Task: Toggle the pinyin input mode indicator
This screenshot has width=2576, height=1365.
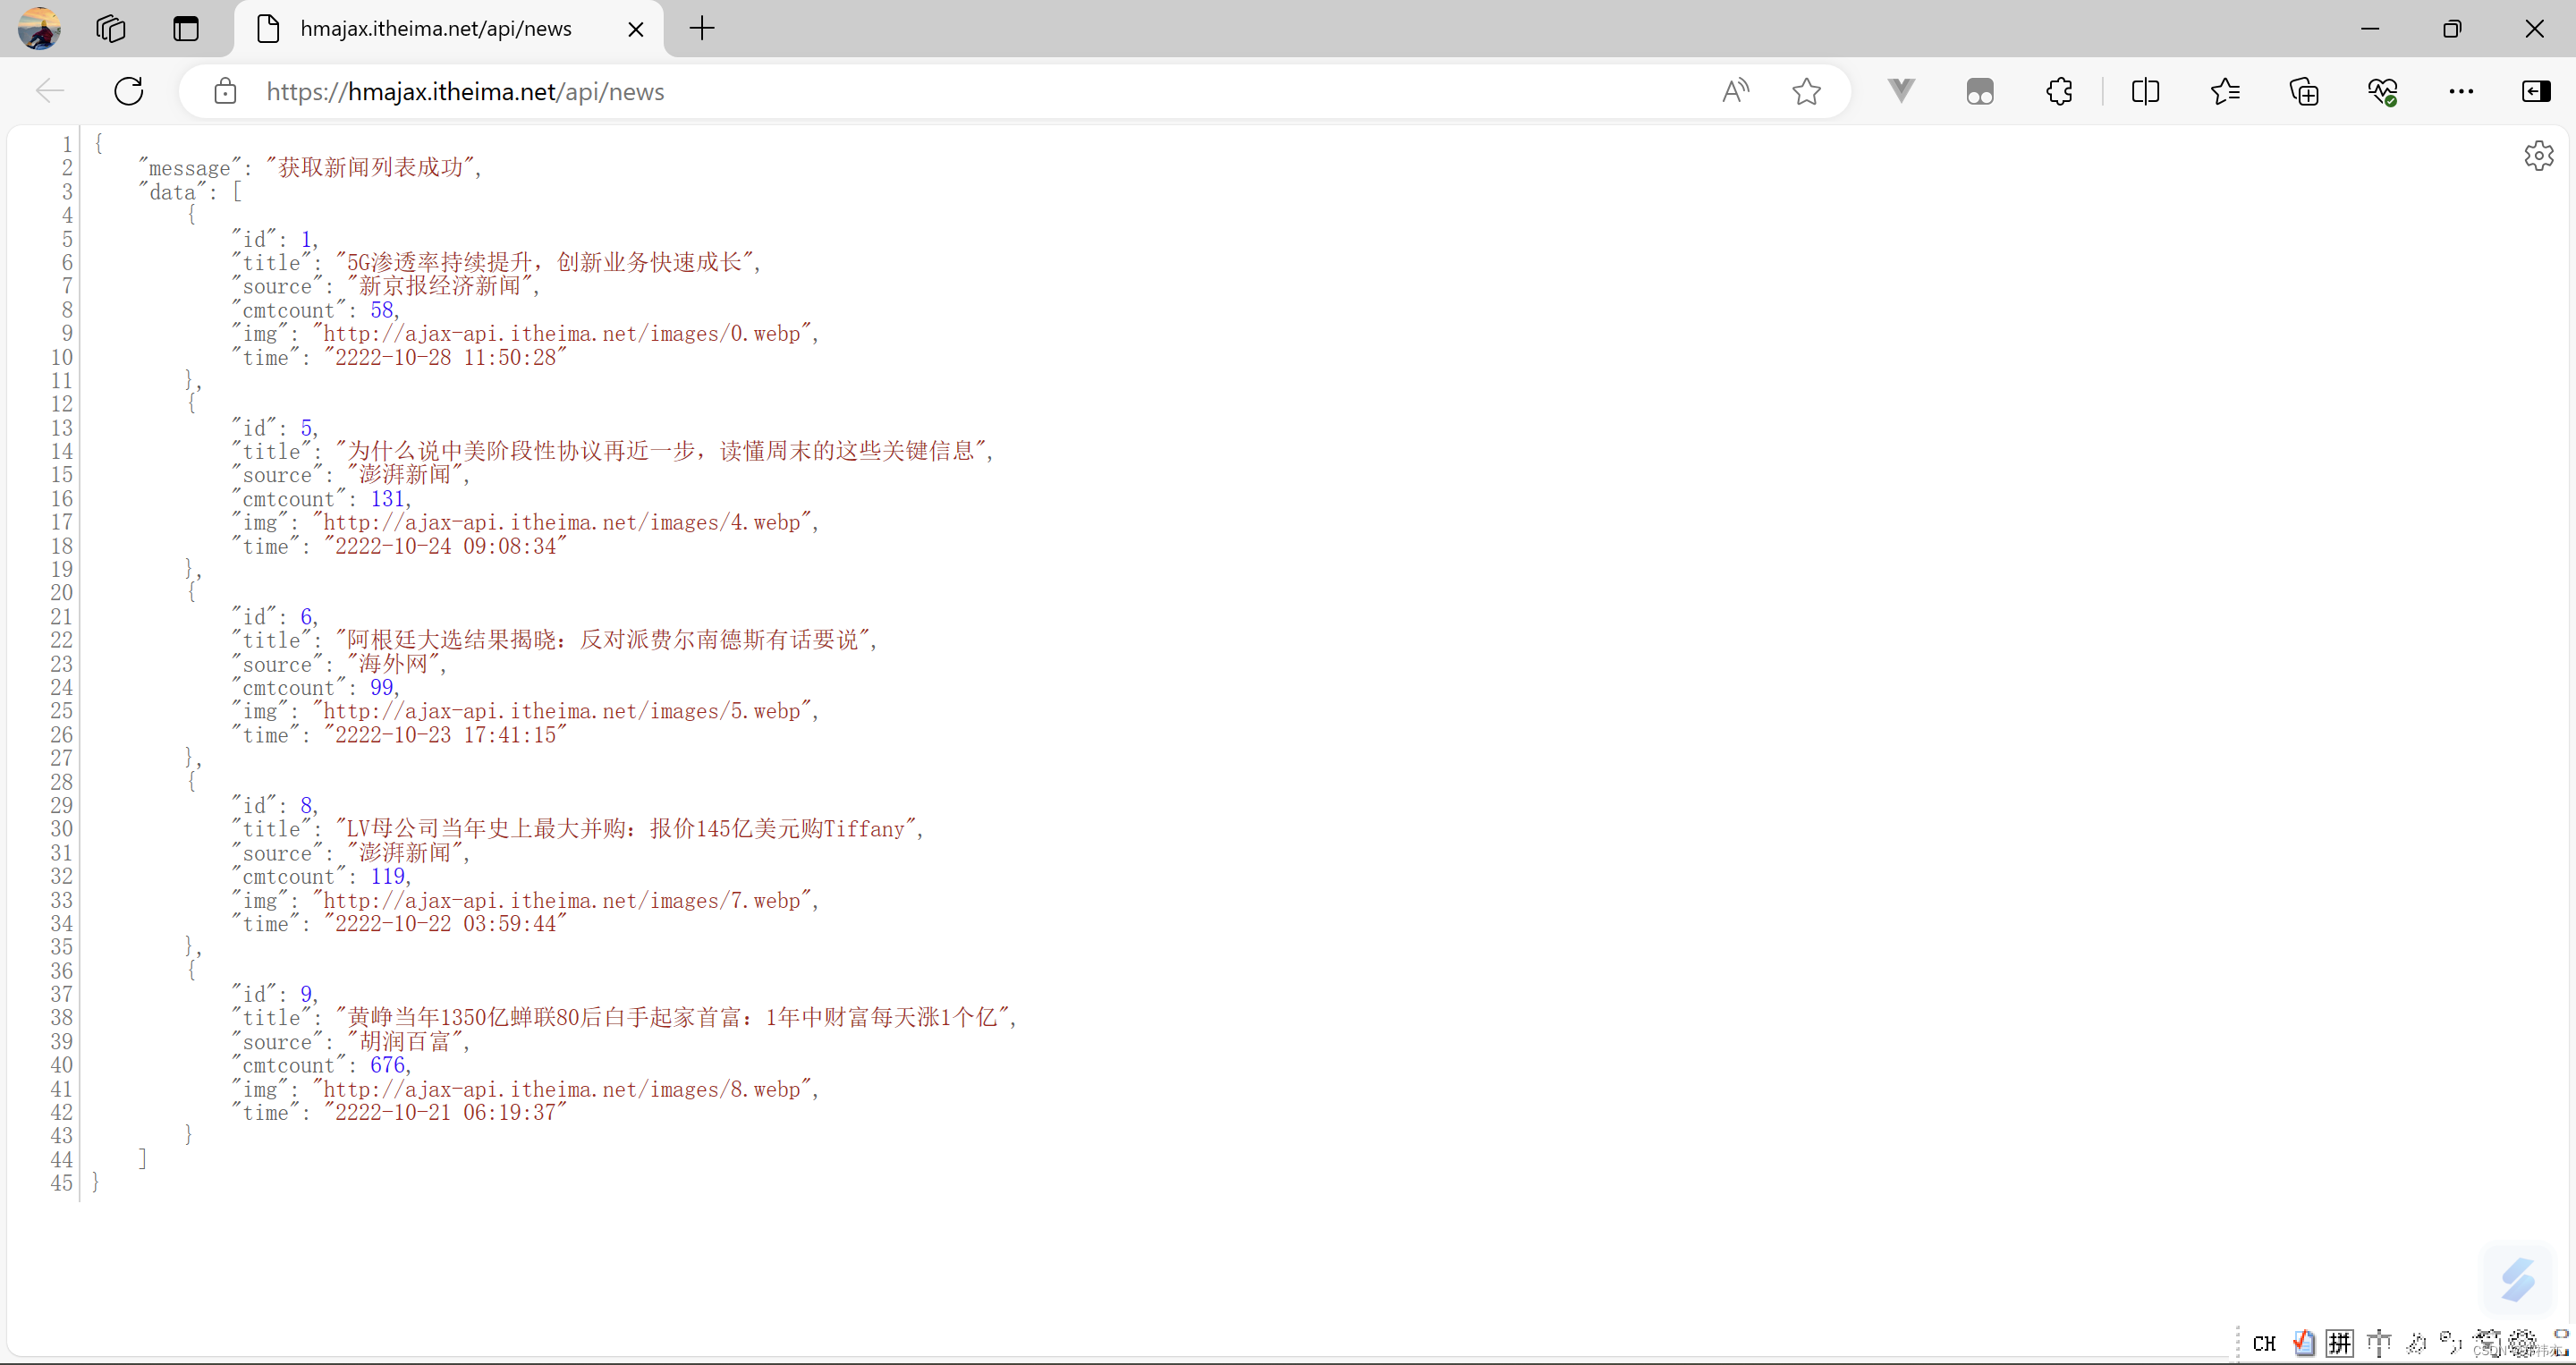Action: (x=2340, y=1343)
